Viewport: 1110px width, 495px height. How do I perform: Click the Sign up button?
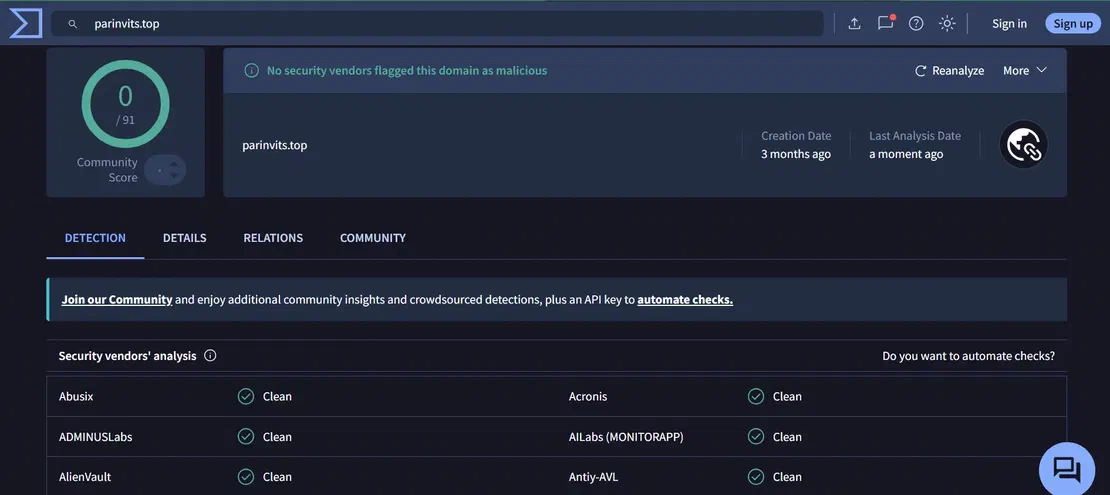click(x=1072, y=23)
